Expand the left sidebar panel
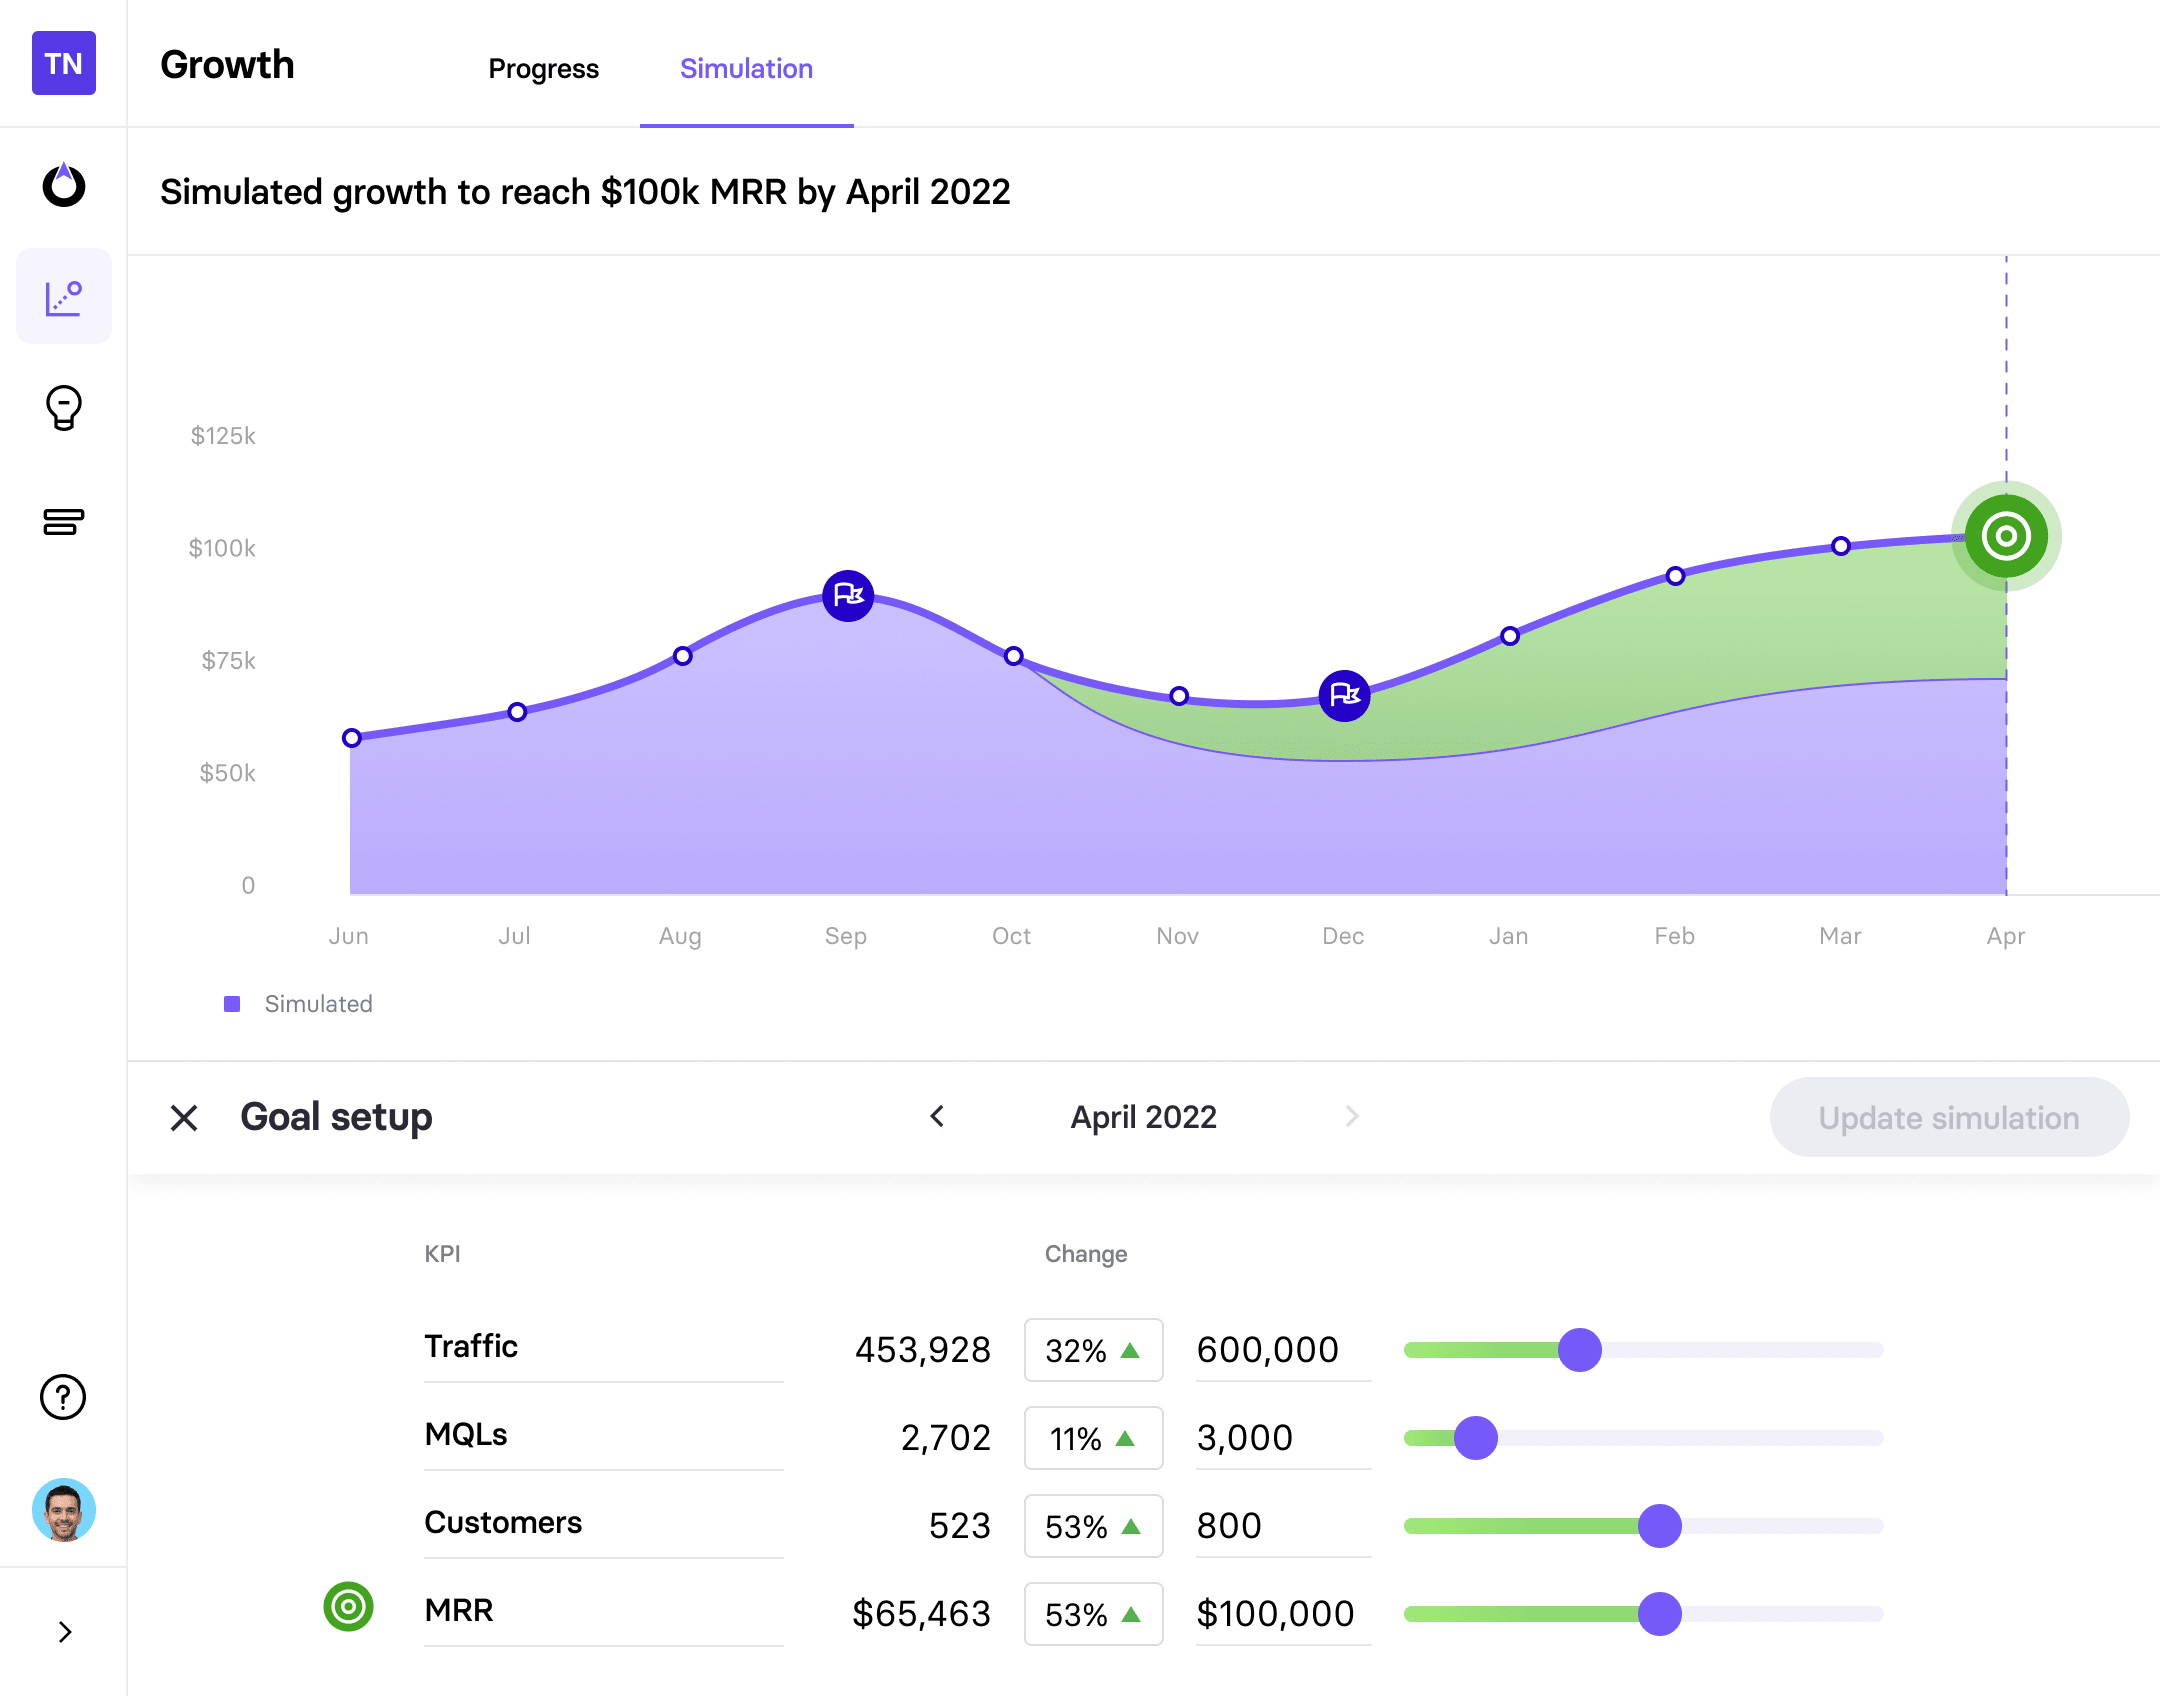2160x1696 pixels. pos(63,1631)
